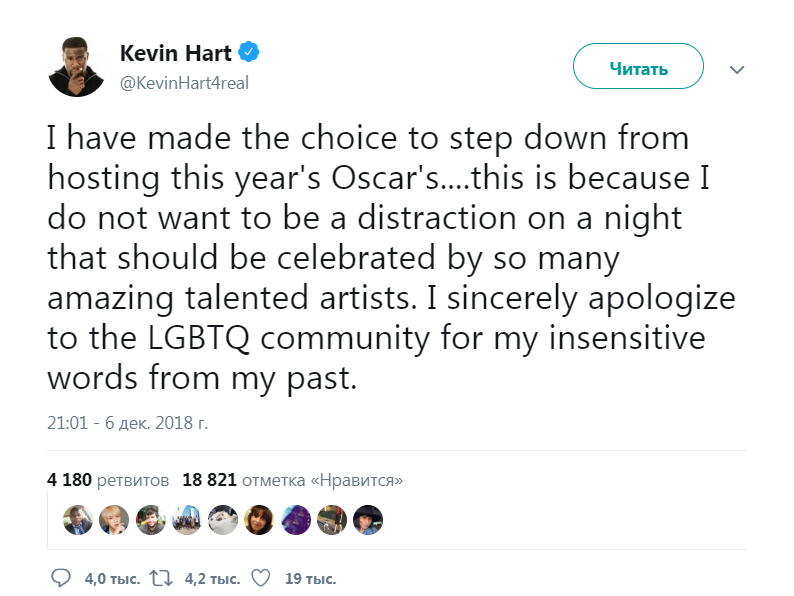
Task: Click the blue verified badge
Action: (x=256, y=53)
